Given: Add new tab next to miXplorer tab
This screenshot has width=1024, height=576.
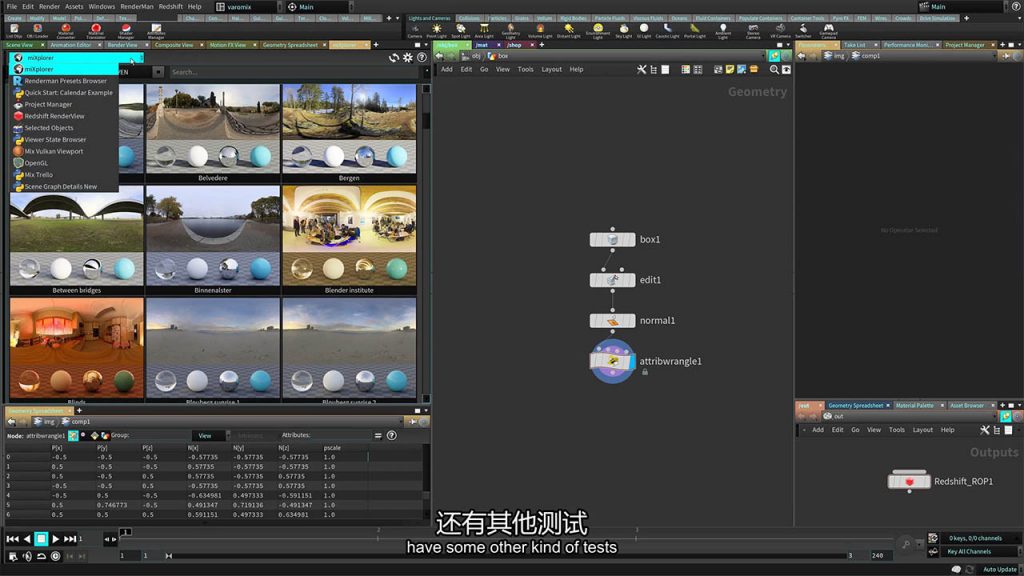Looking at the screenshot, I should 376,45.
